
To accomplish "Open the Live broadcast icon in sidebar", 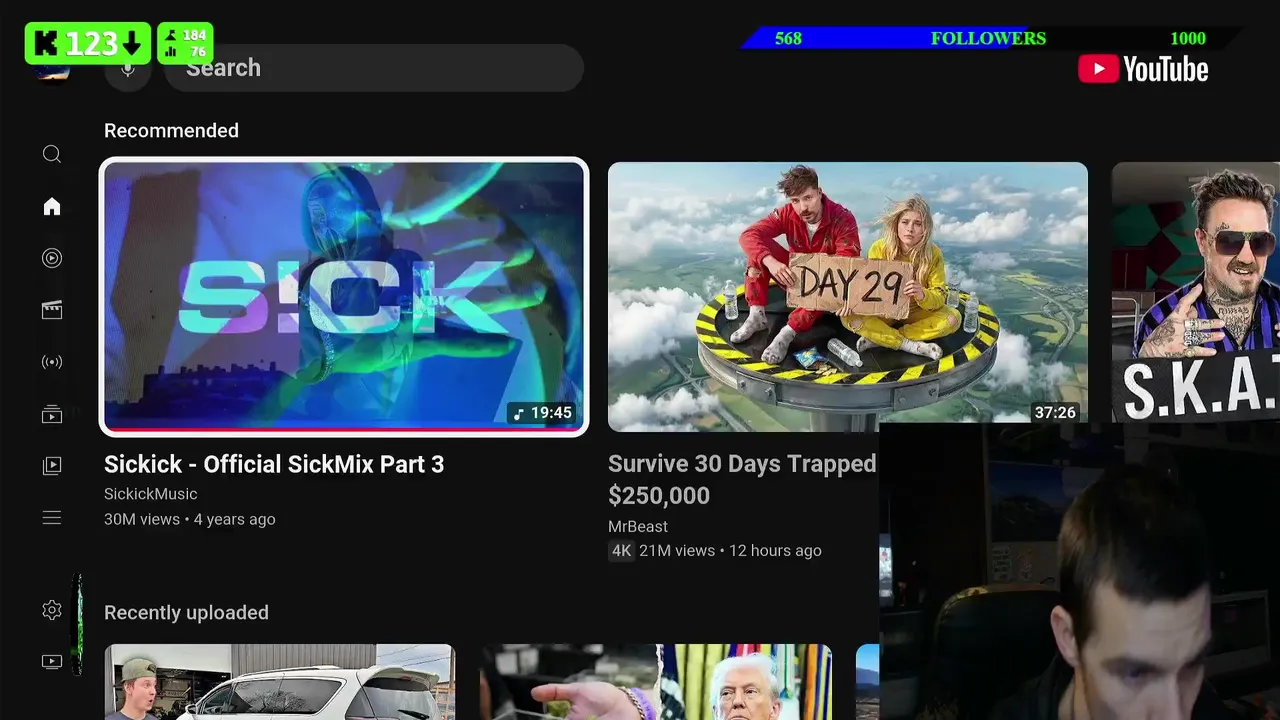I will [52, 362].
